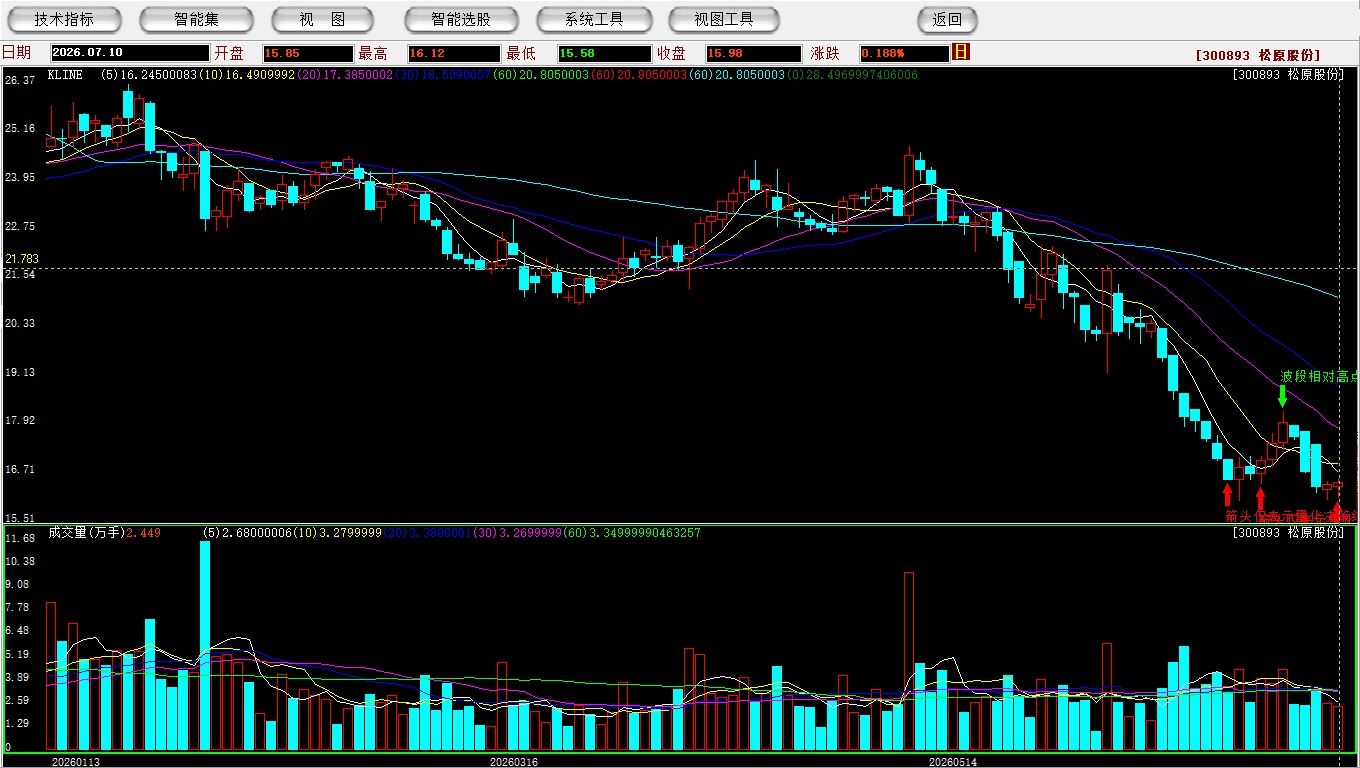Click the 成交量(万手) volume label
Image resolution: width=1360 pixels, height=768 pixels.
86,533
